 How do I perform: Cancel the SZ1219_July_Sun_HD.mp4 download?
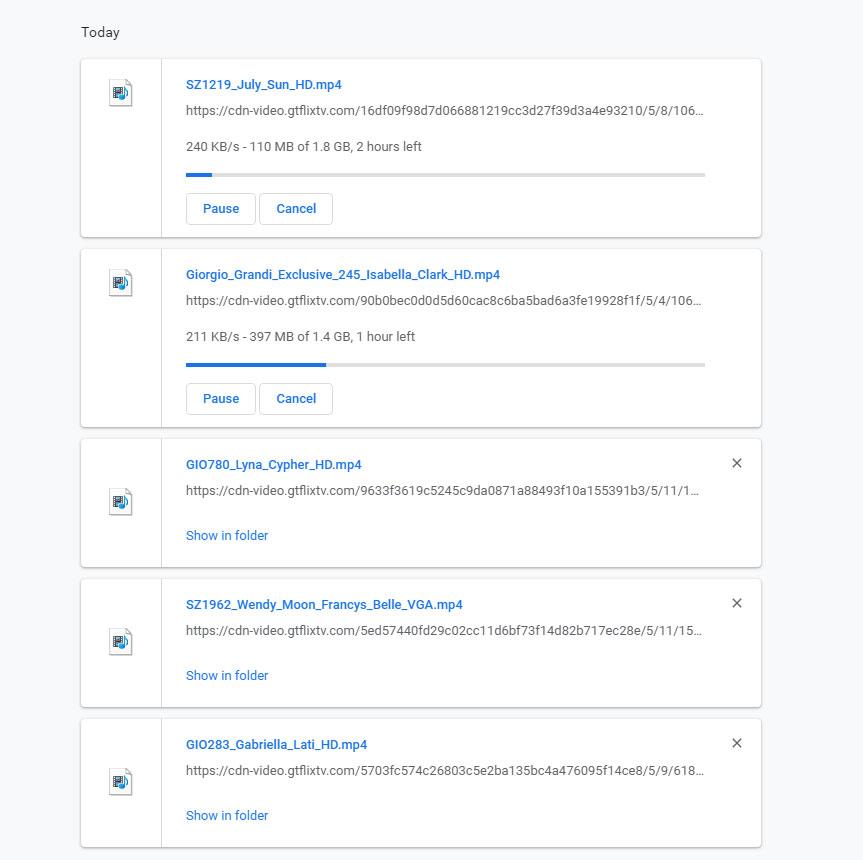[x=296, y=209]
